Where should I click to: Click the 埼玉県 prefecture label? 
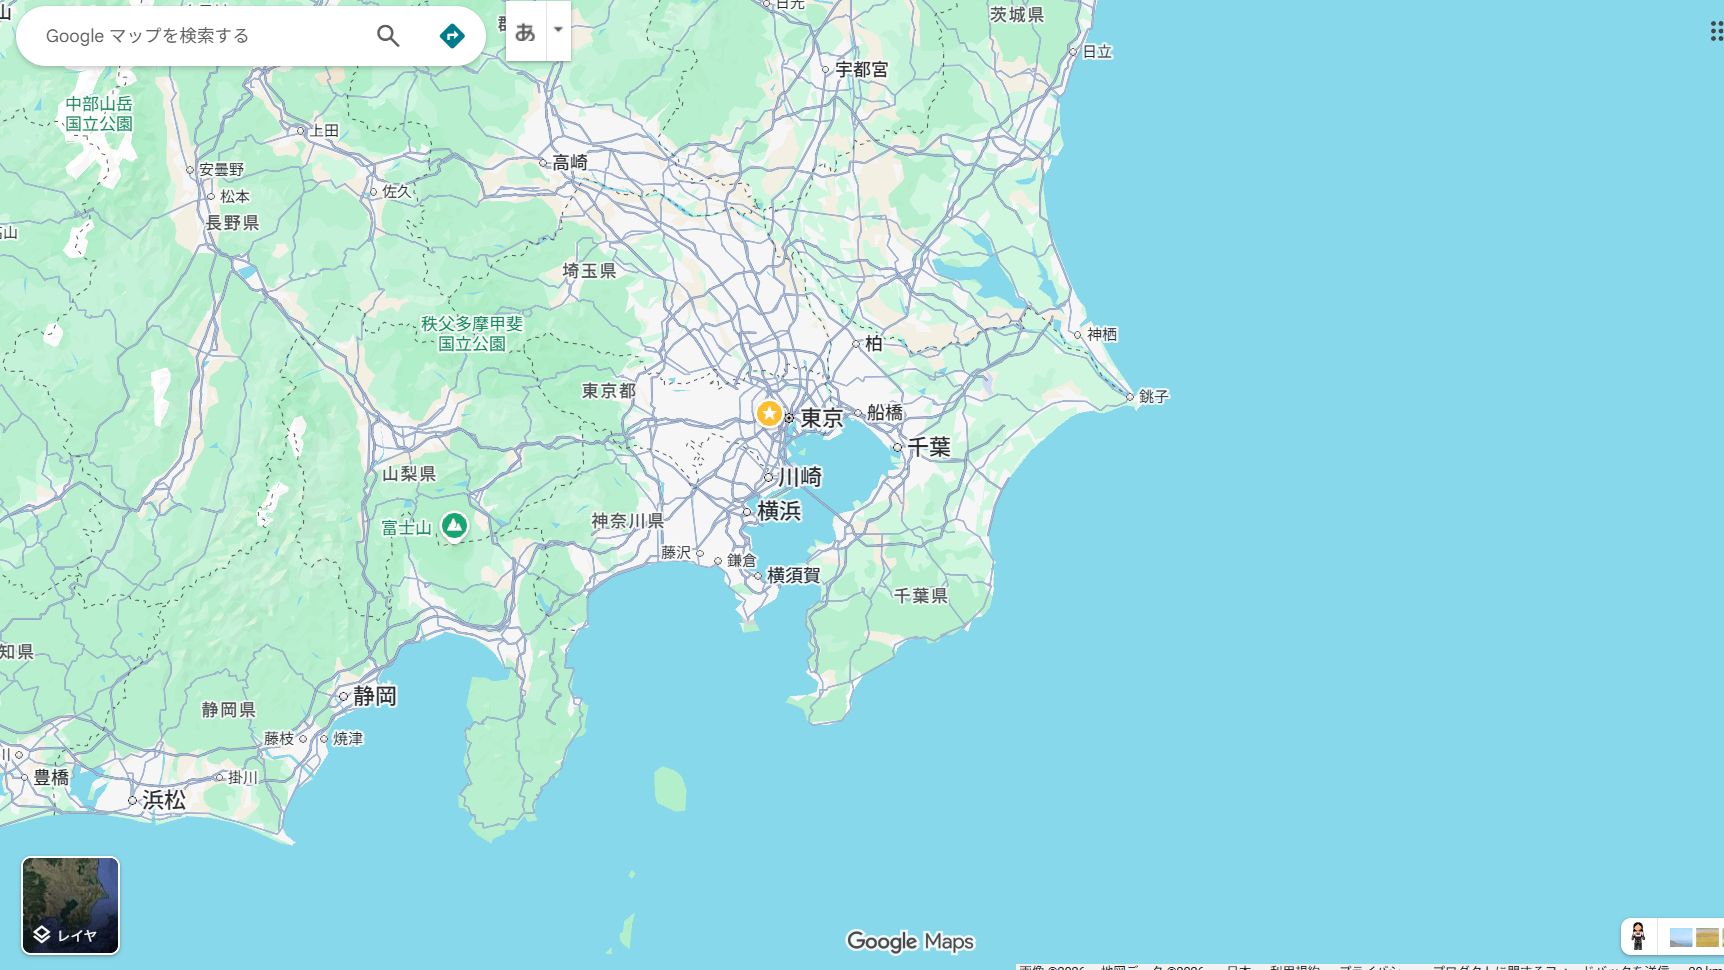tap(590, 270)
